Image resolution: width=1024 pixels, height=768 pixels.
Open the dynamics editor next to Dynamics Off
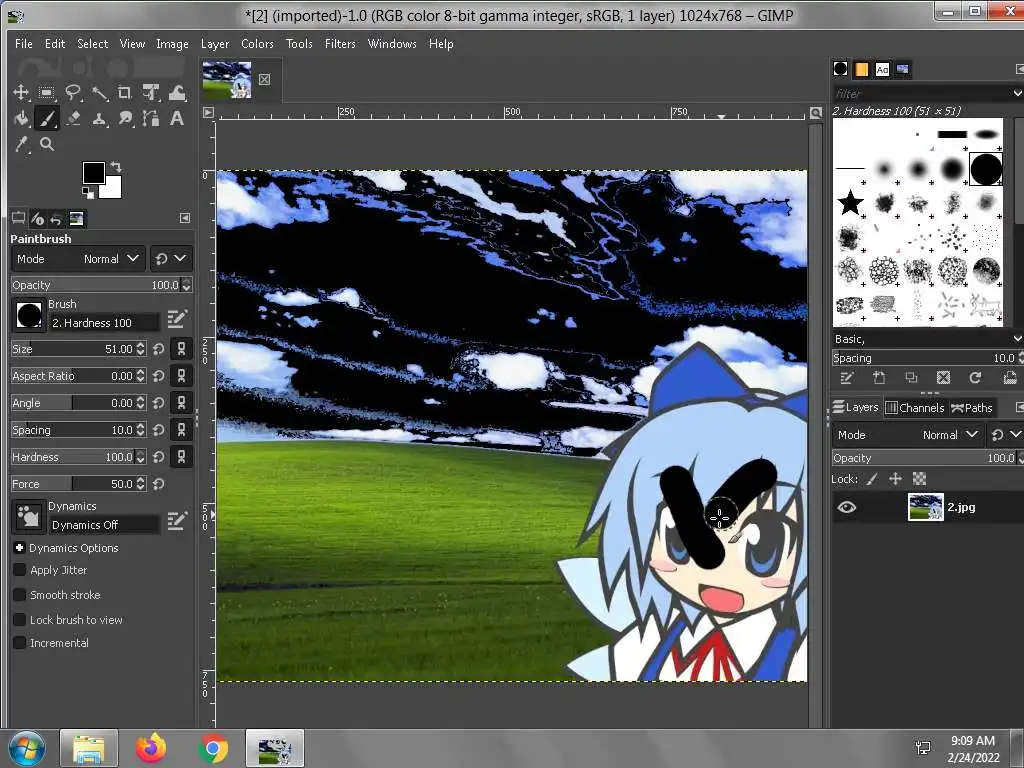pos(177,520)
